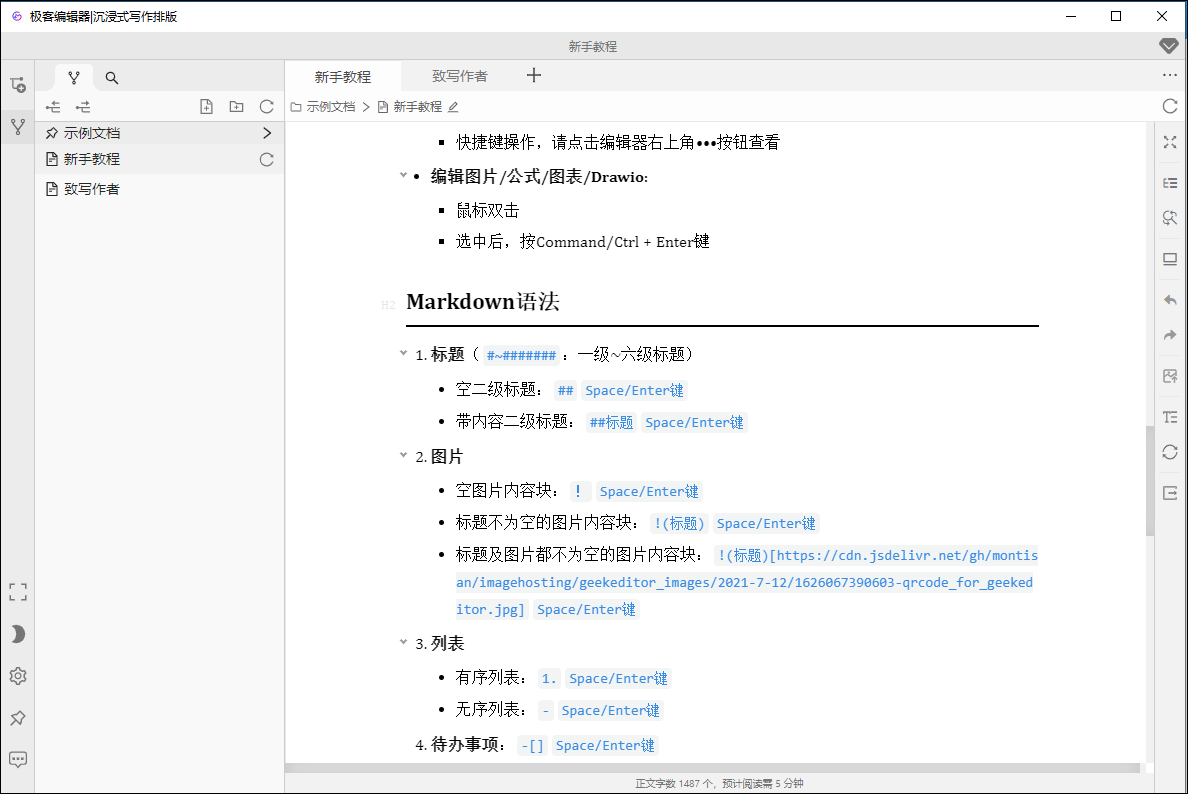Redo with the forward-arrow icon
Image resolution: width=1188 pixels, height=794 pixels.
point(1170,335)
